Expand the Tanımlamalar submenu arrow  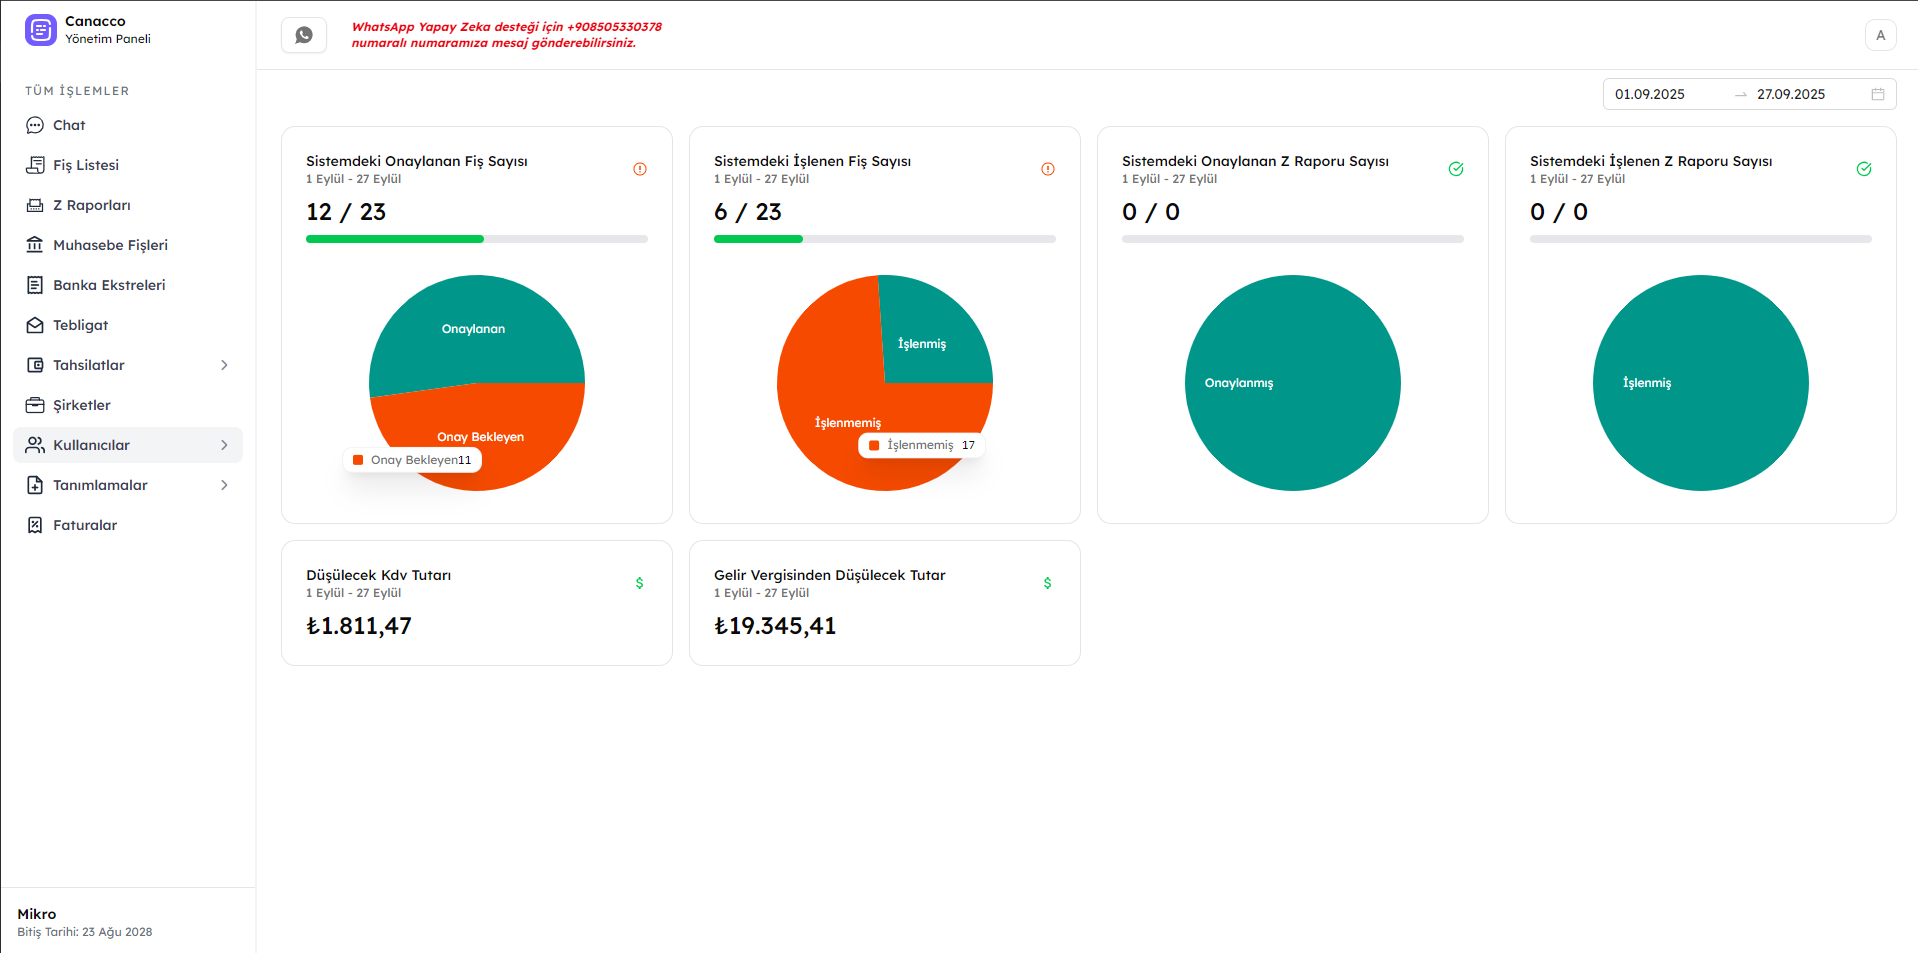224,485
